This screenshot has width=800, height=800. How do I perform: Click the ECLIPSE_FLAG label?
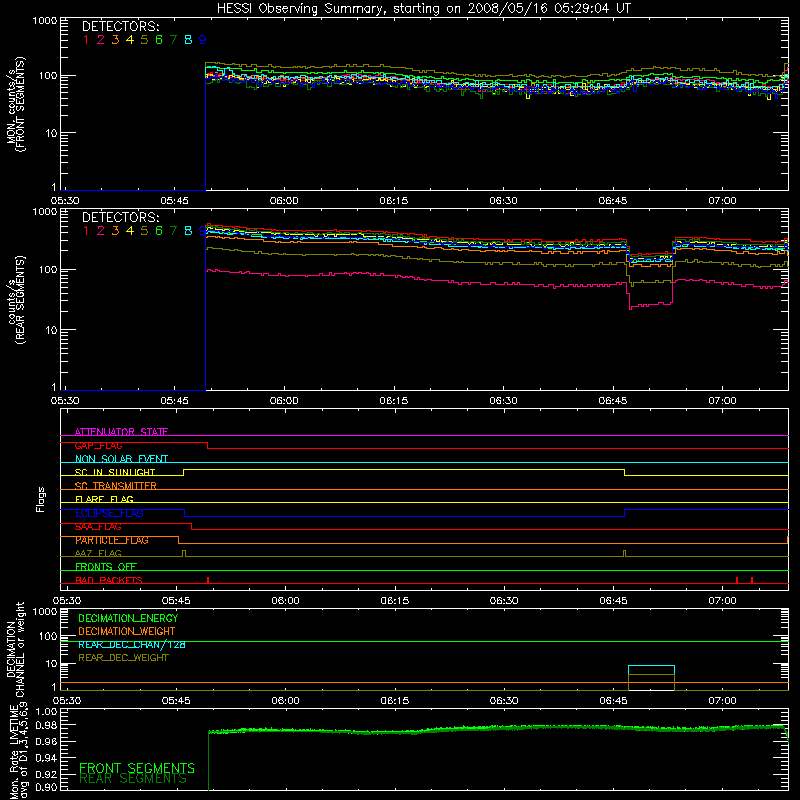pos(109,513)
